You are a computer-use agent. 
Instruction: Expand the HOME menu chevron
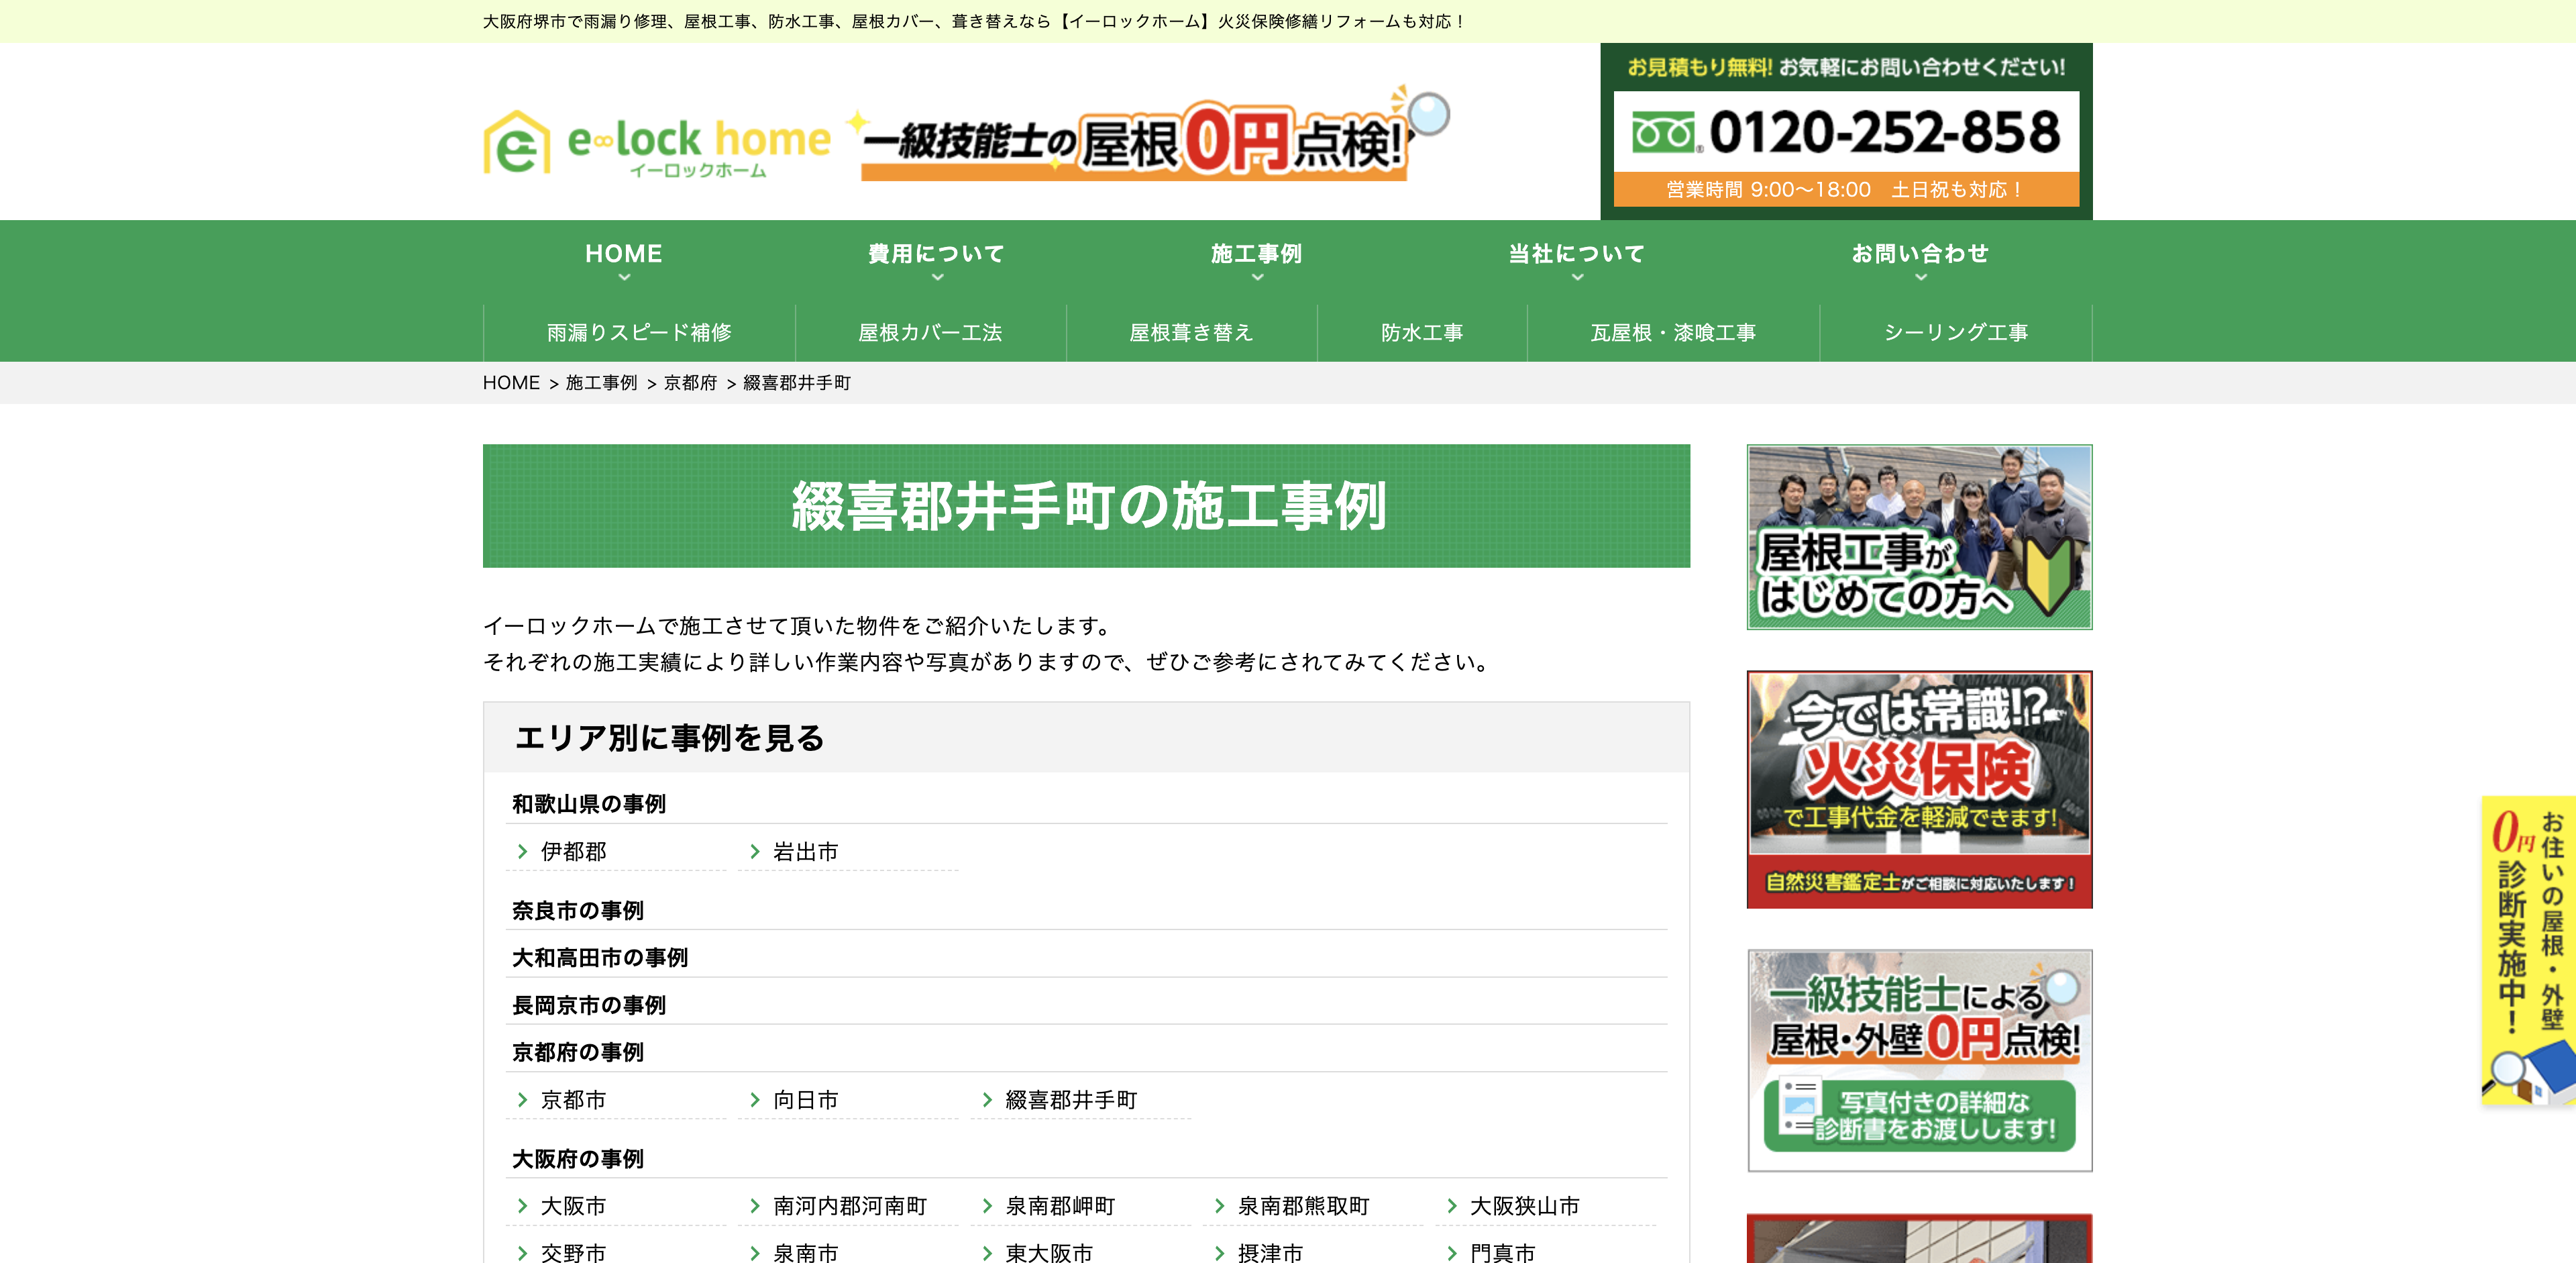coord(624,278)
